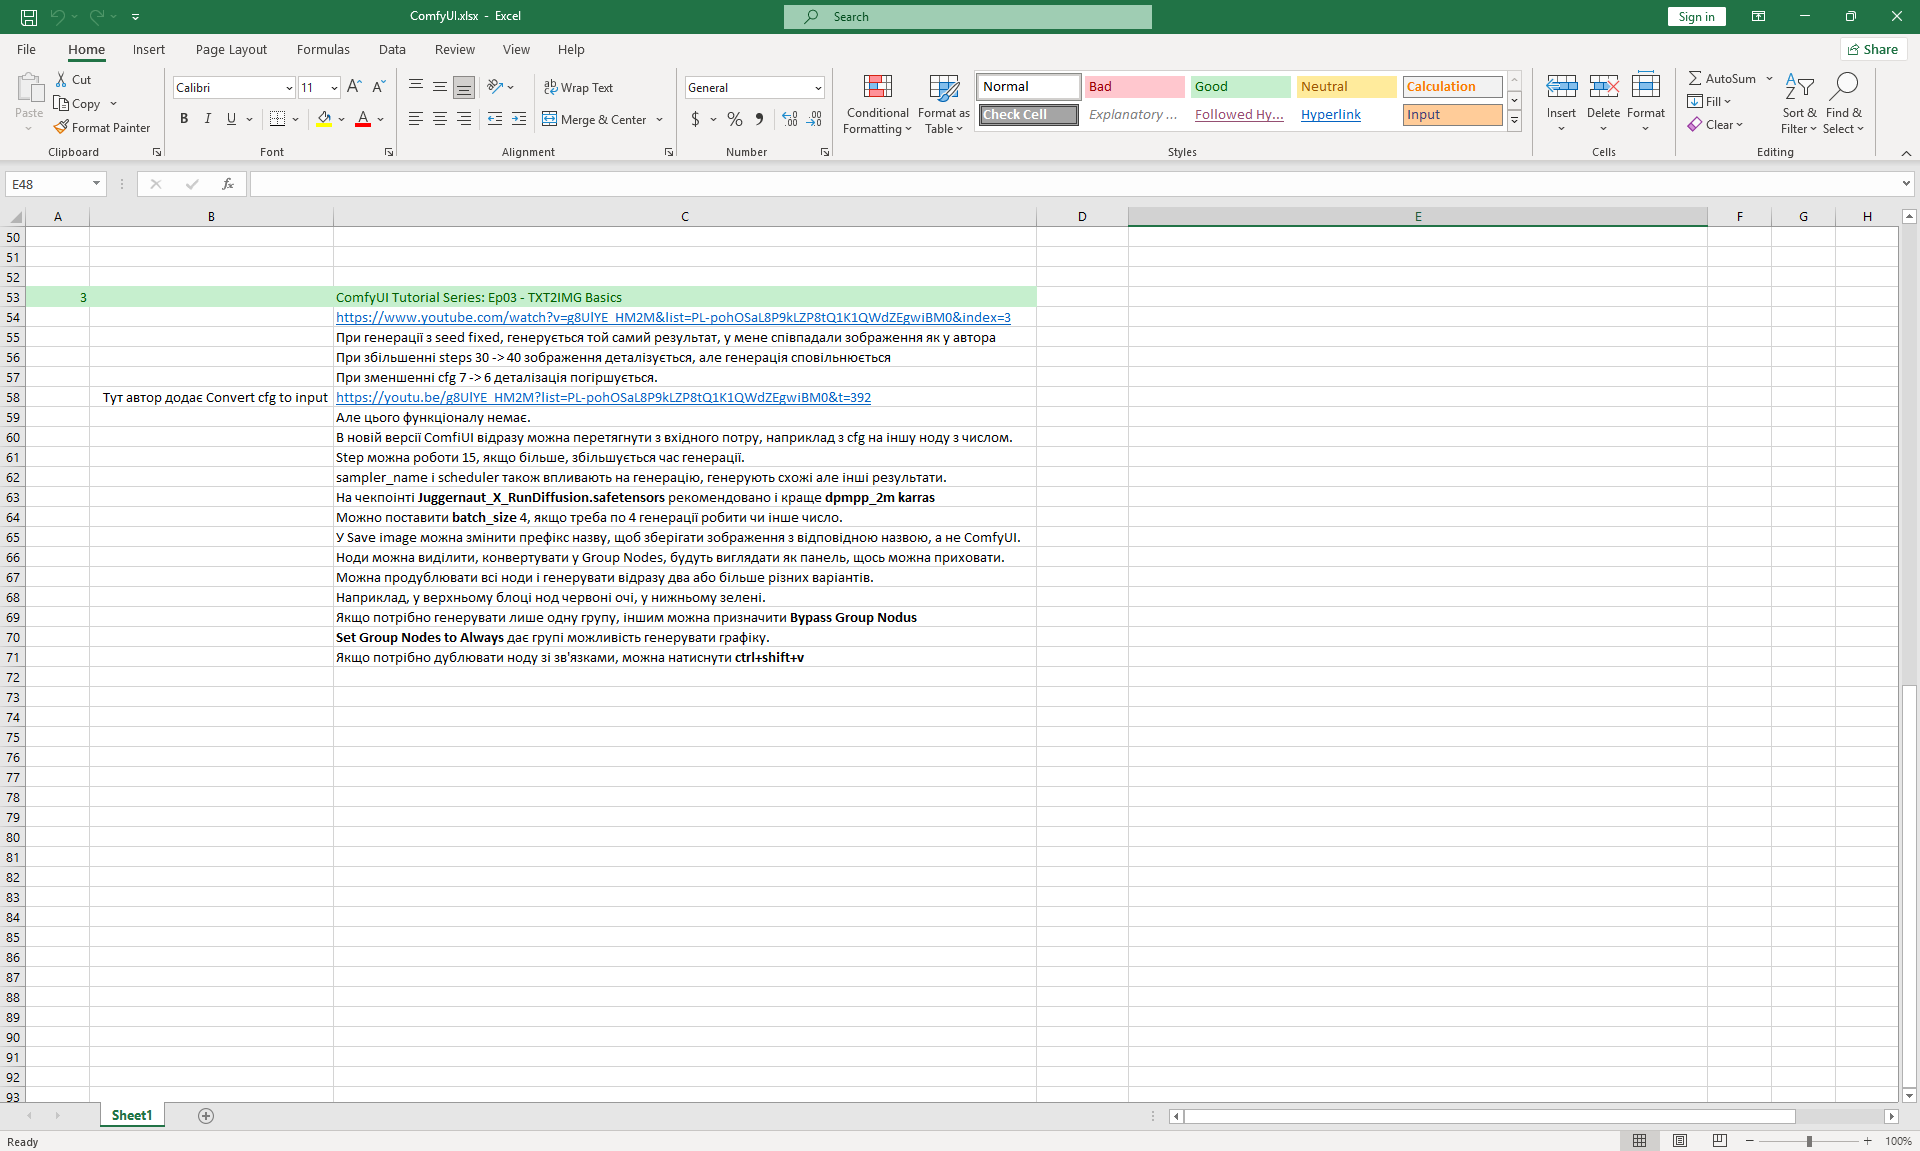Click the Search box in title bar
Screen dimensions: 1920x1151
[x=967, y=17]
